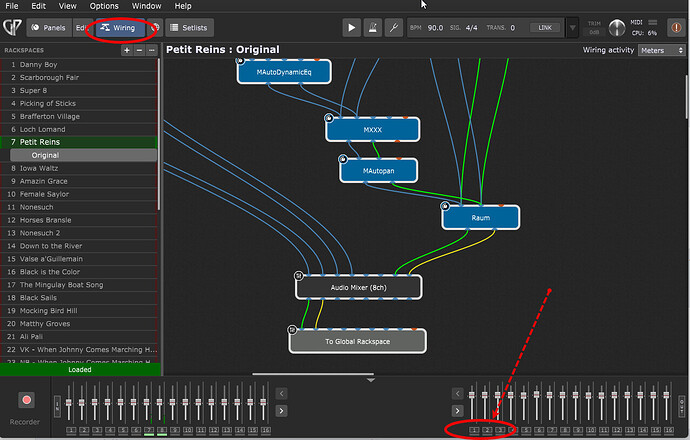Select the Raum plugin block
690x440 pixels.
(481, 217)
